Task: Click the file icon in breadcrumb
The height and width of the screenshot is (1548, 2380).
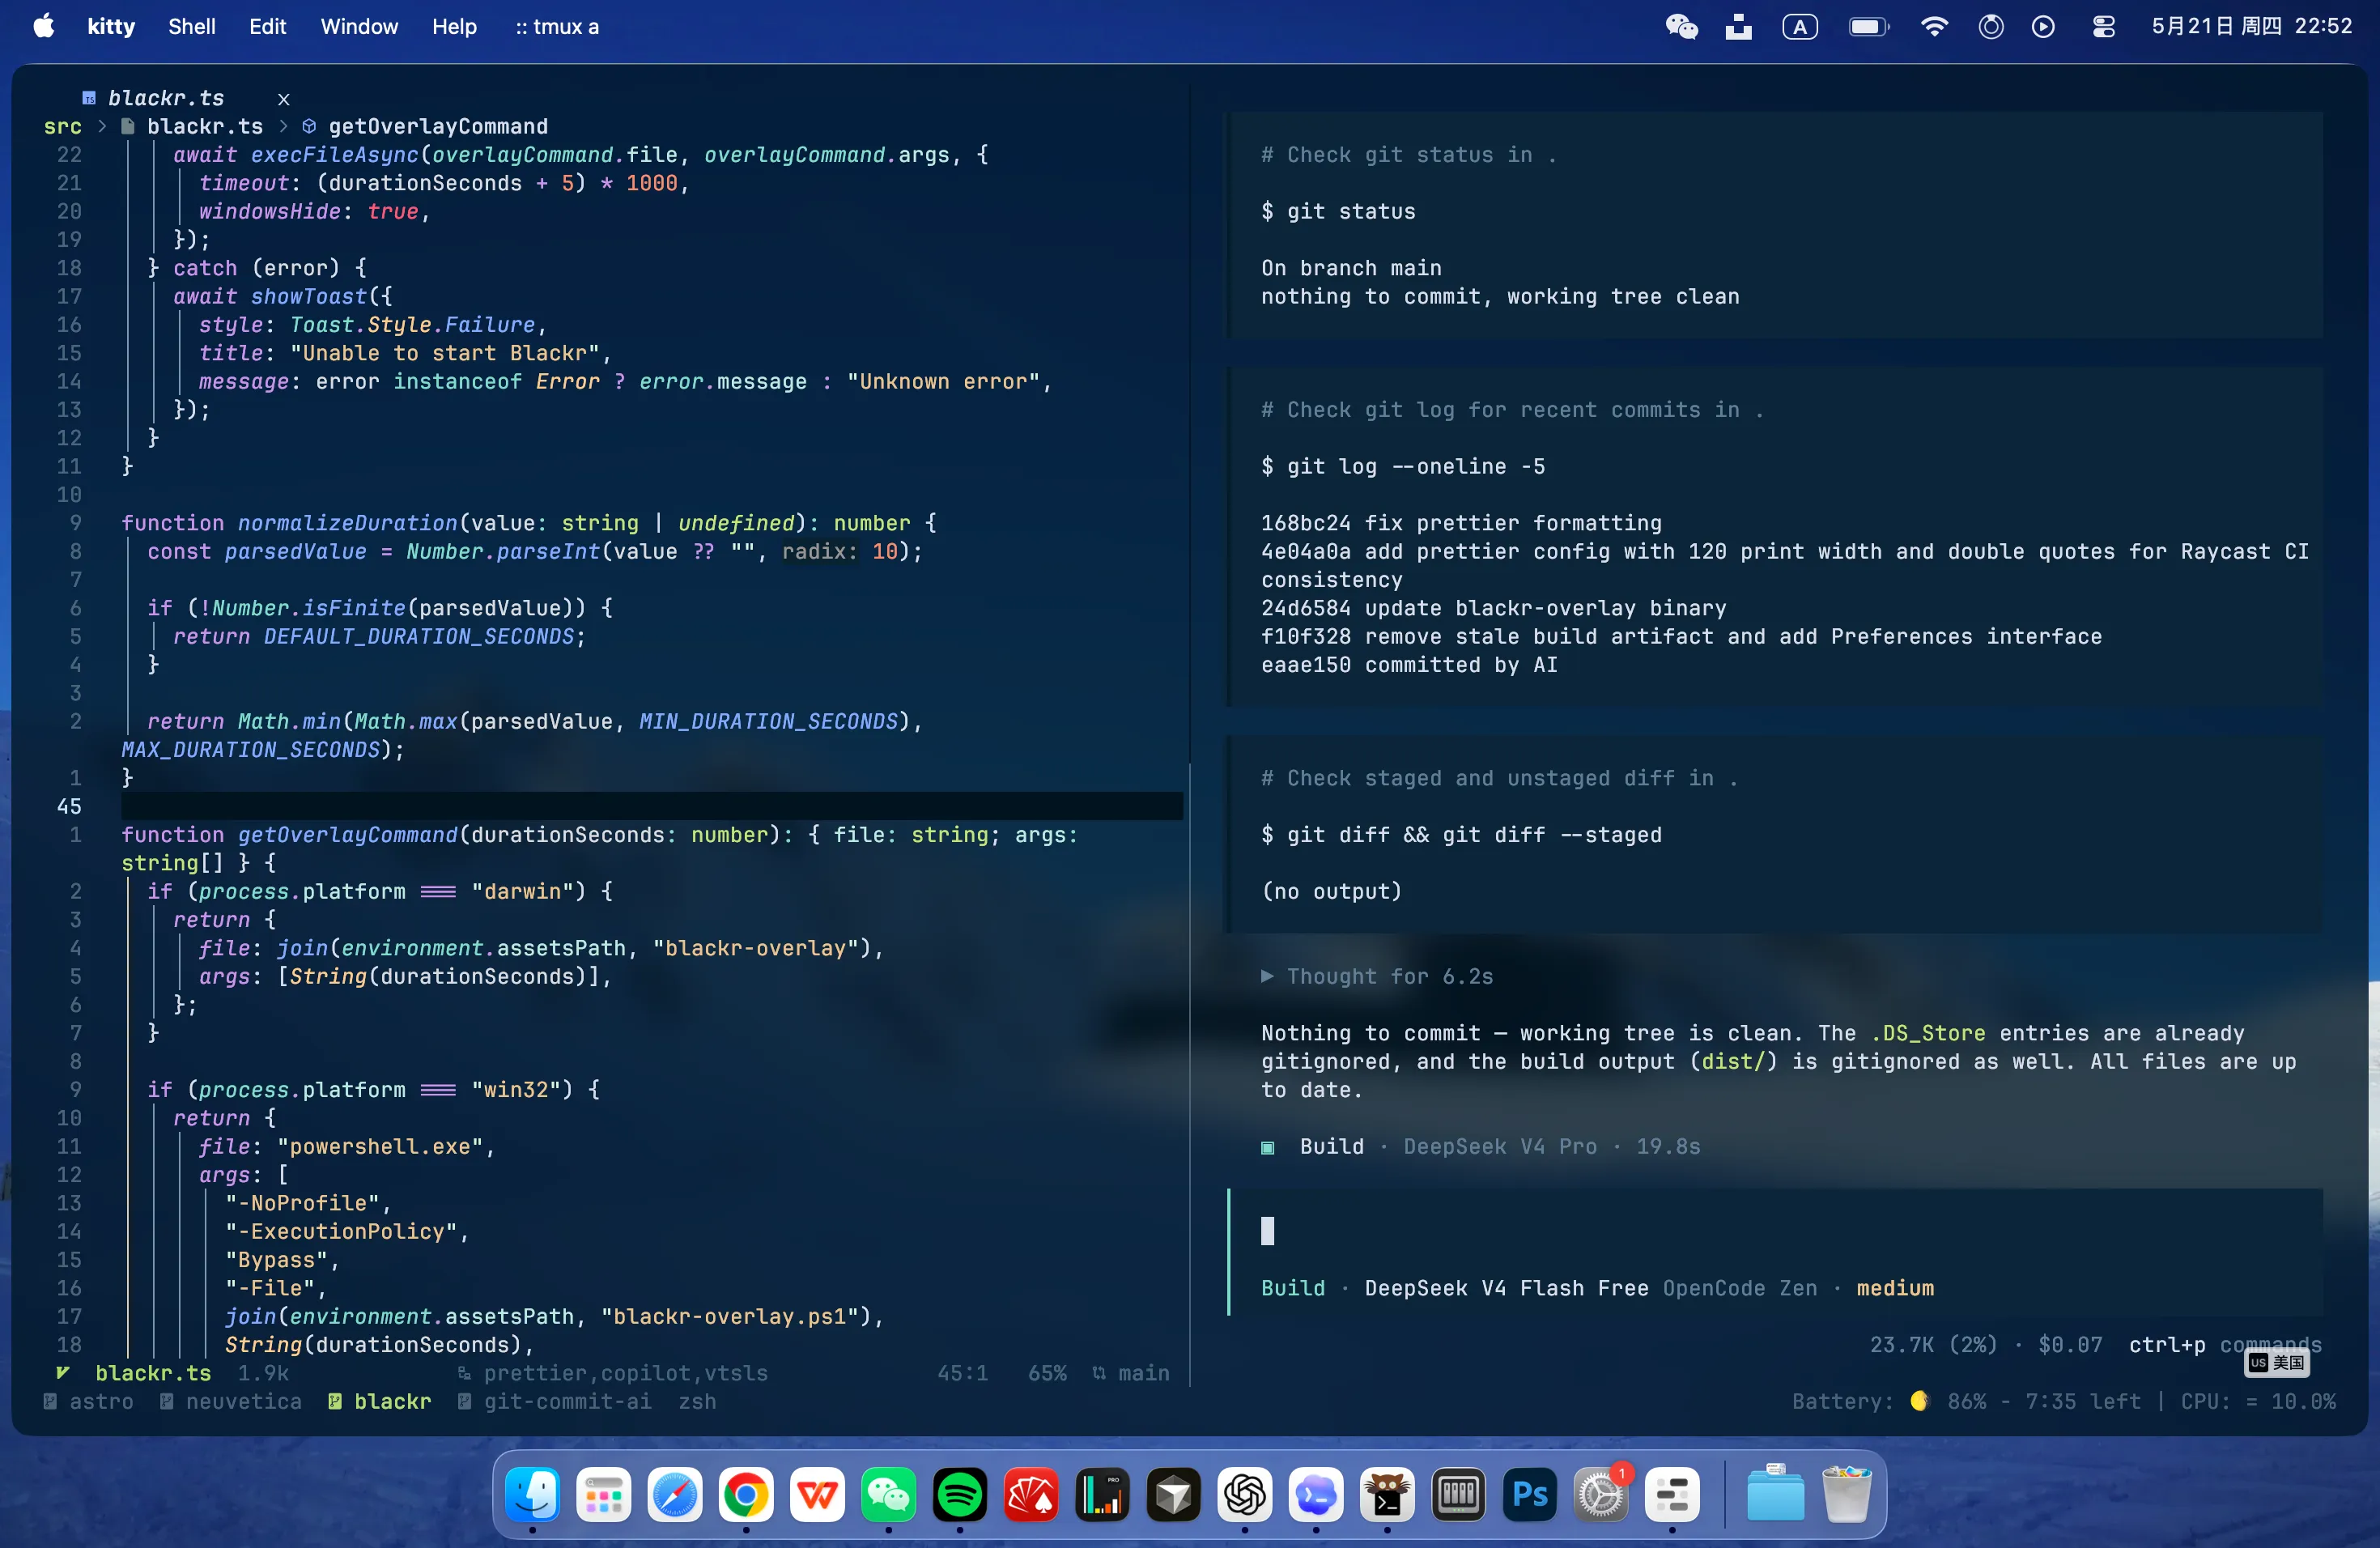Action: [x=128, y=126]
